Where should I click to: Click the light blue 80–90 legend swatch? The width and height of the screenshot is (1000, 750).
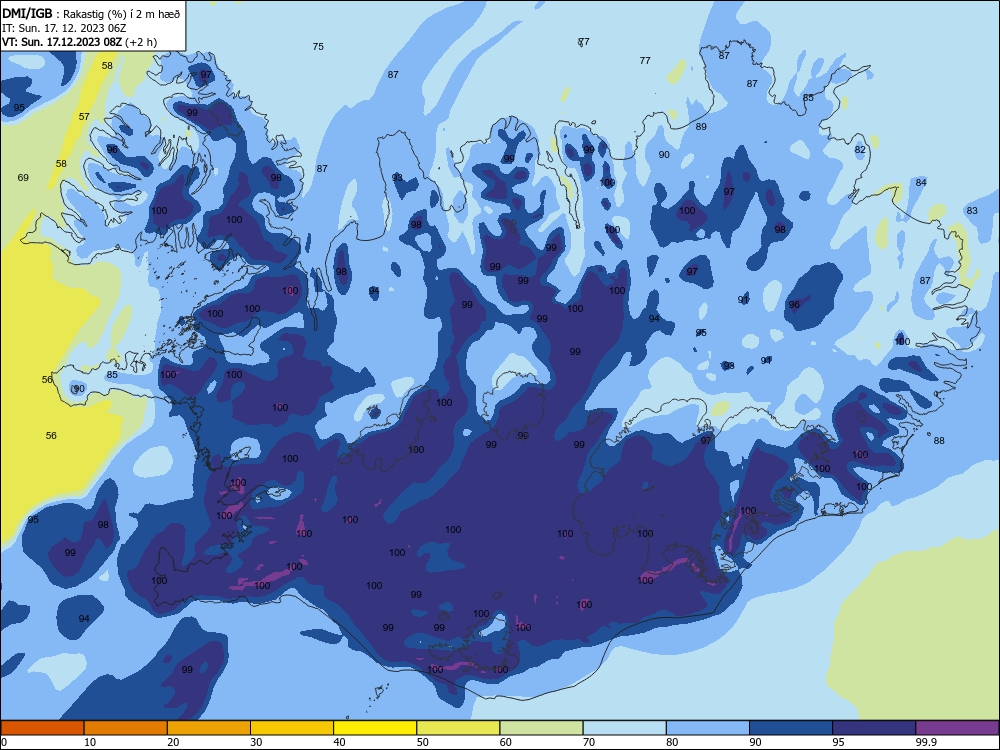pos(708,728)
